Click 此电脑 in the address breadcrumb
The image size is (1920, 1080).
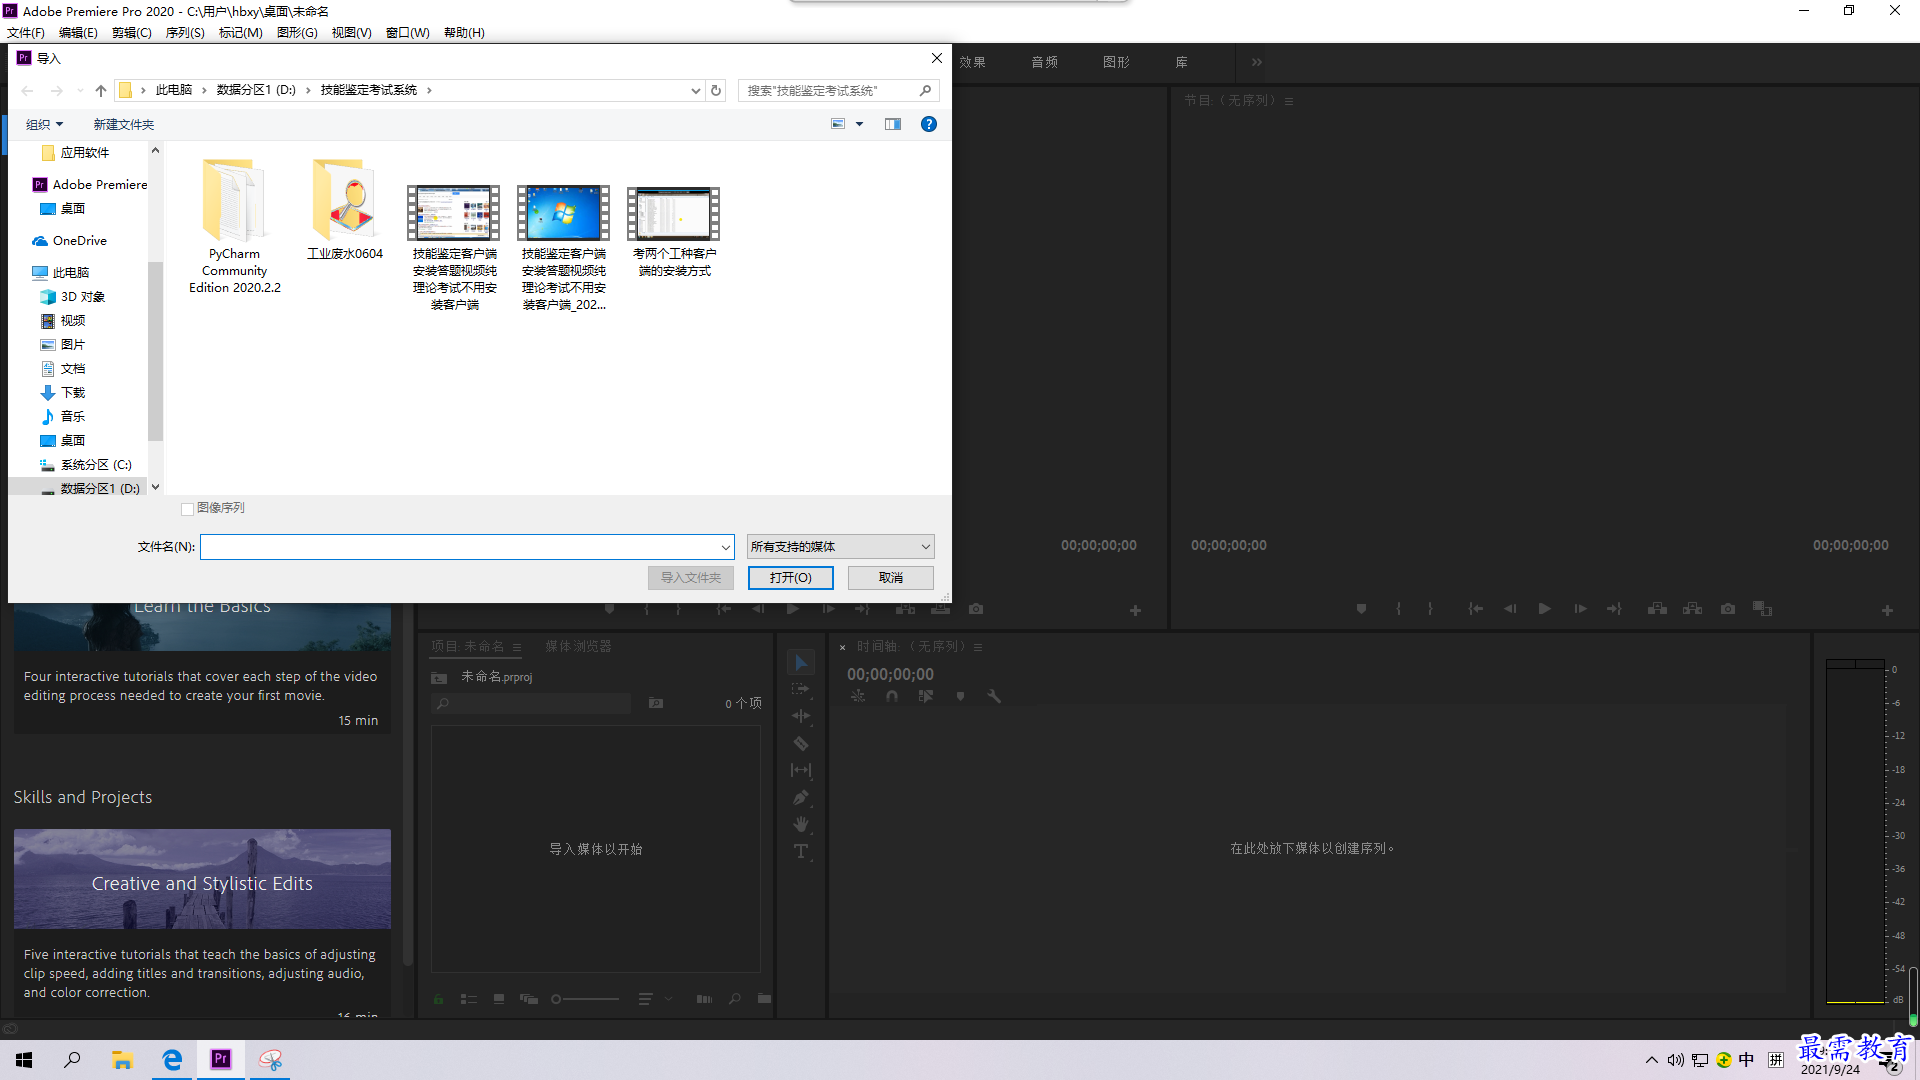pyautogui.click(x=174, y=90)
